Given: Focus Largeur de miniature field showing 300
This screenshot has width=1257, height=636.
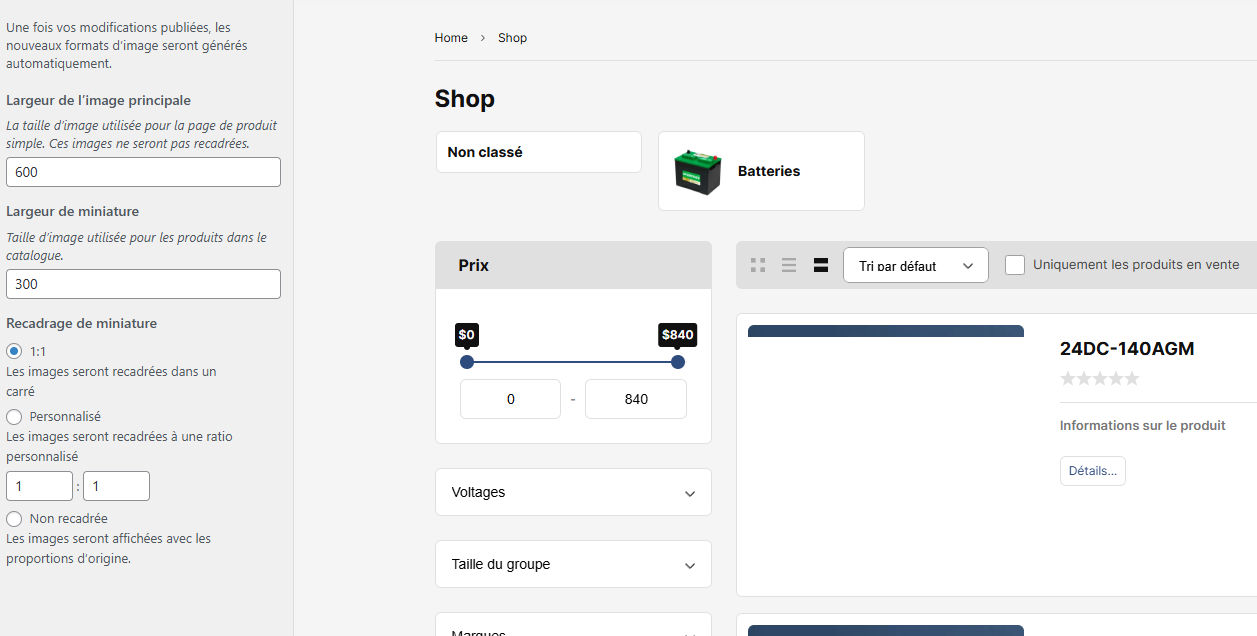Looking at the screenshot, I should click(x=143, y=284).
